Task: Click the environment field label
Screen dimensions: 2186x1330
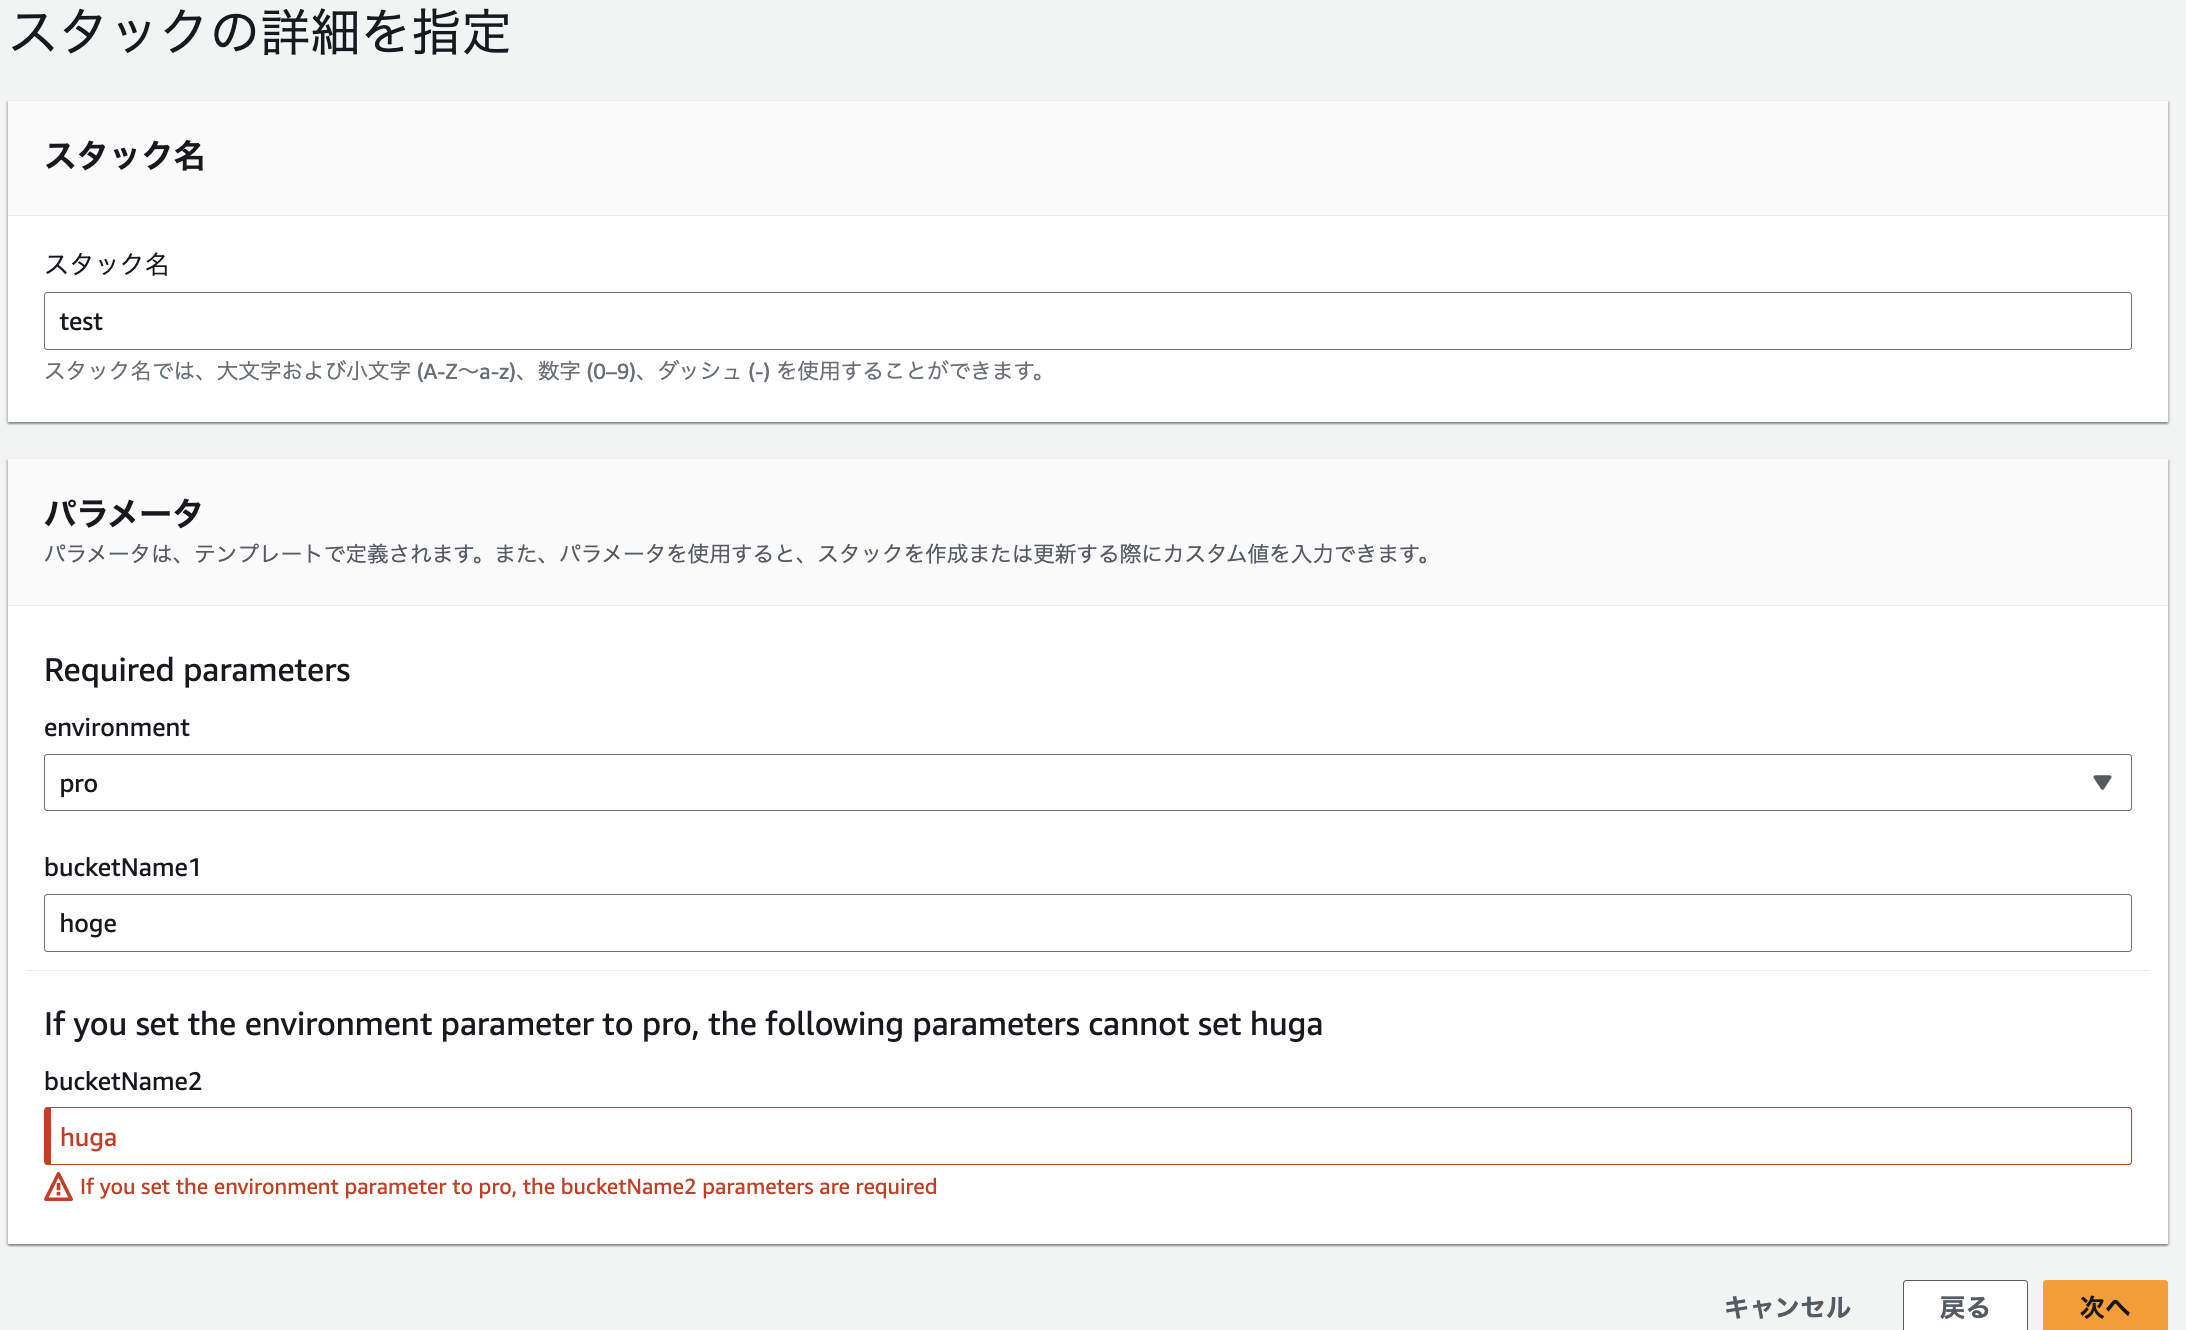Action: click(117, 727)
